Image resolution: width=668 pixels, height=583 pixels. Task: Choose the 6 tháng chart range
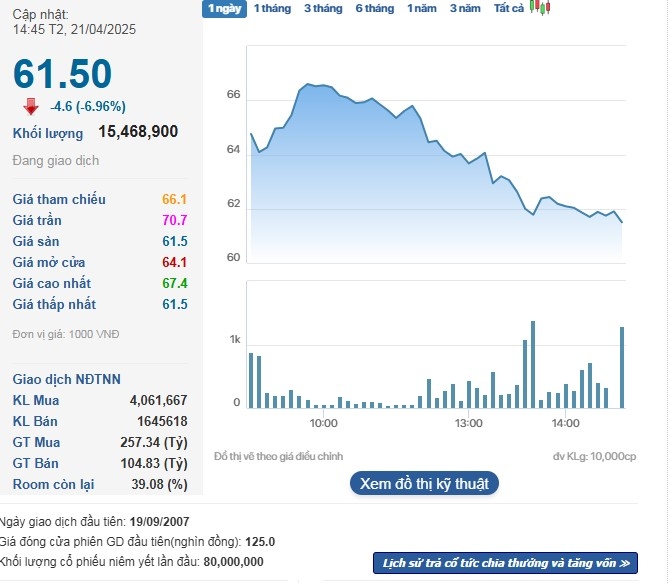375,8
